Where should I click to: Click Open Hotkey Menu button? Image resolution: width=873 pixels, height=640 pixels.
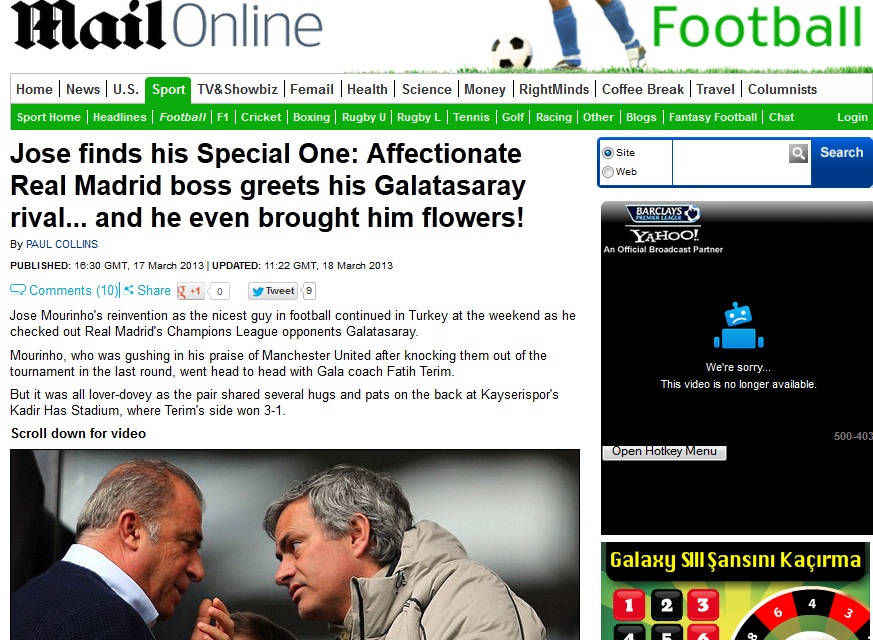(664, 451)
